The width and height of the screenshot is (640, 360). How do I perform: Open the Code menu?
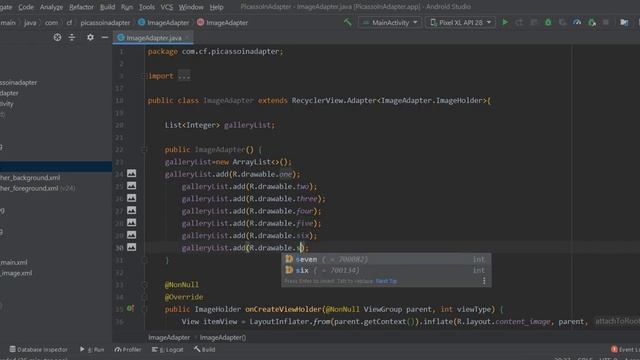(x=26, y=7)
